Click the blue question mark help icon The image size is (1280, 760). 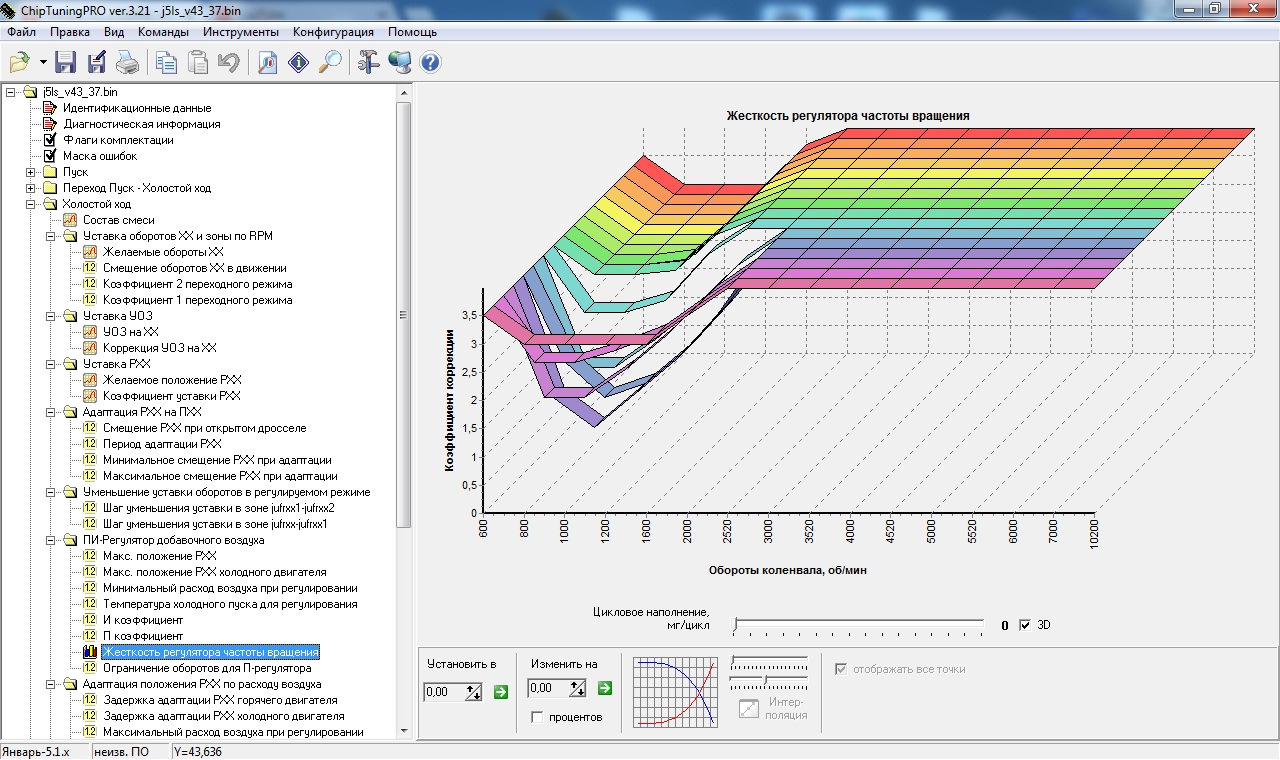coord(430,63)
